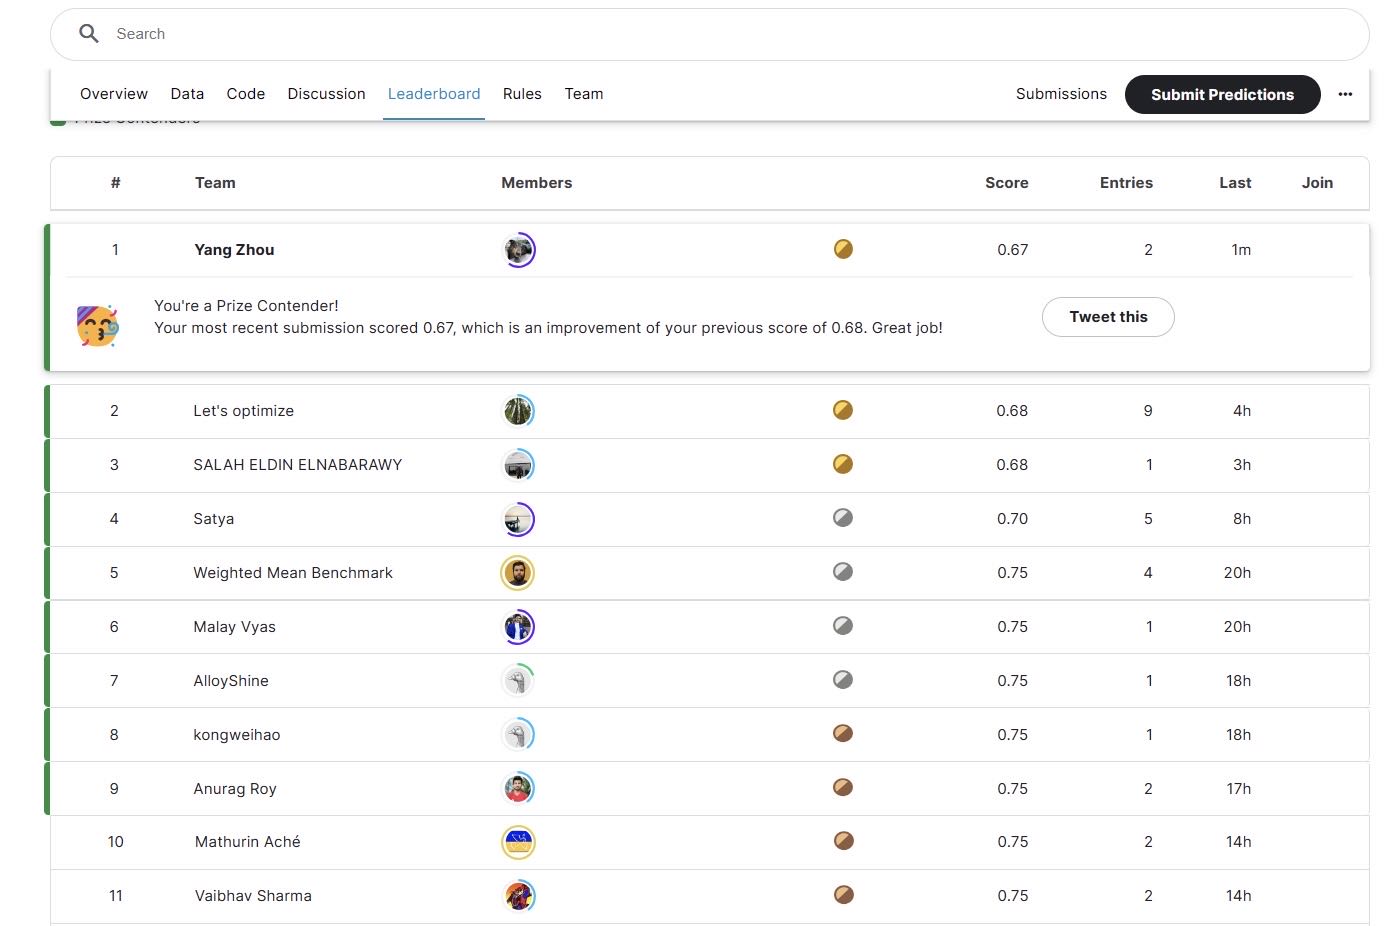Screen dimensions: 1385x926
Task: Click the Submit Predictions button
Action: coord(1222,94)
